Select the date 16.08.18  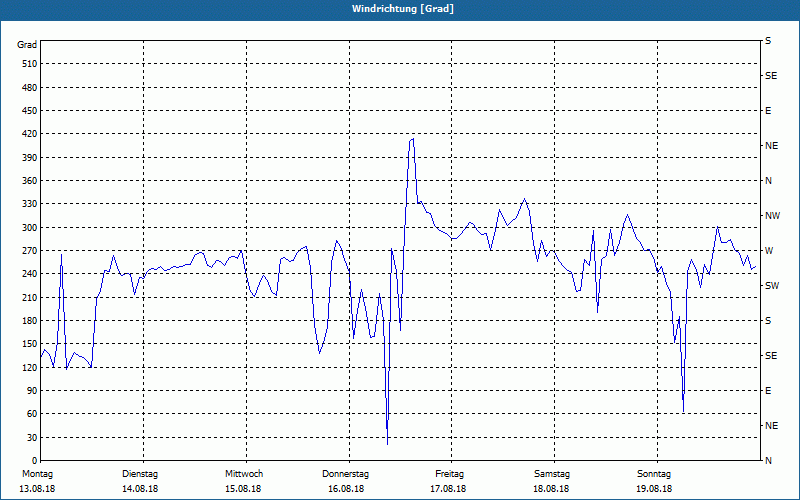[x=346, y=489]
